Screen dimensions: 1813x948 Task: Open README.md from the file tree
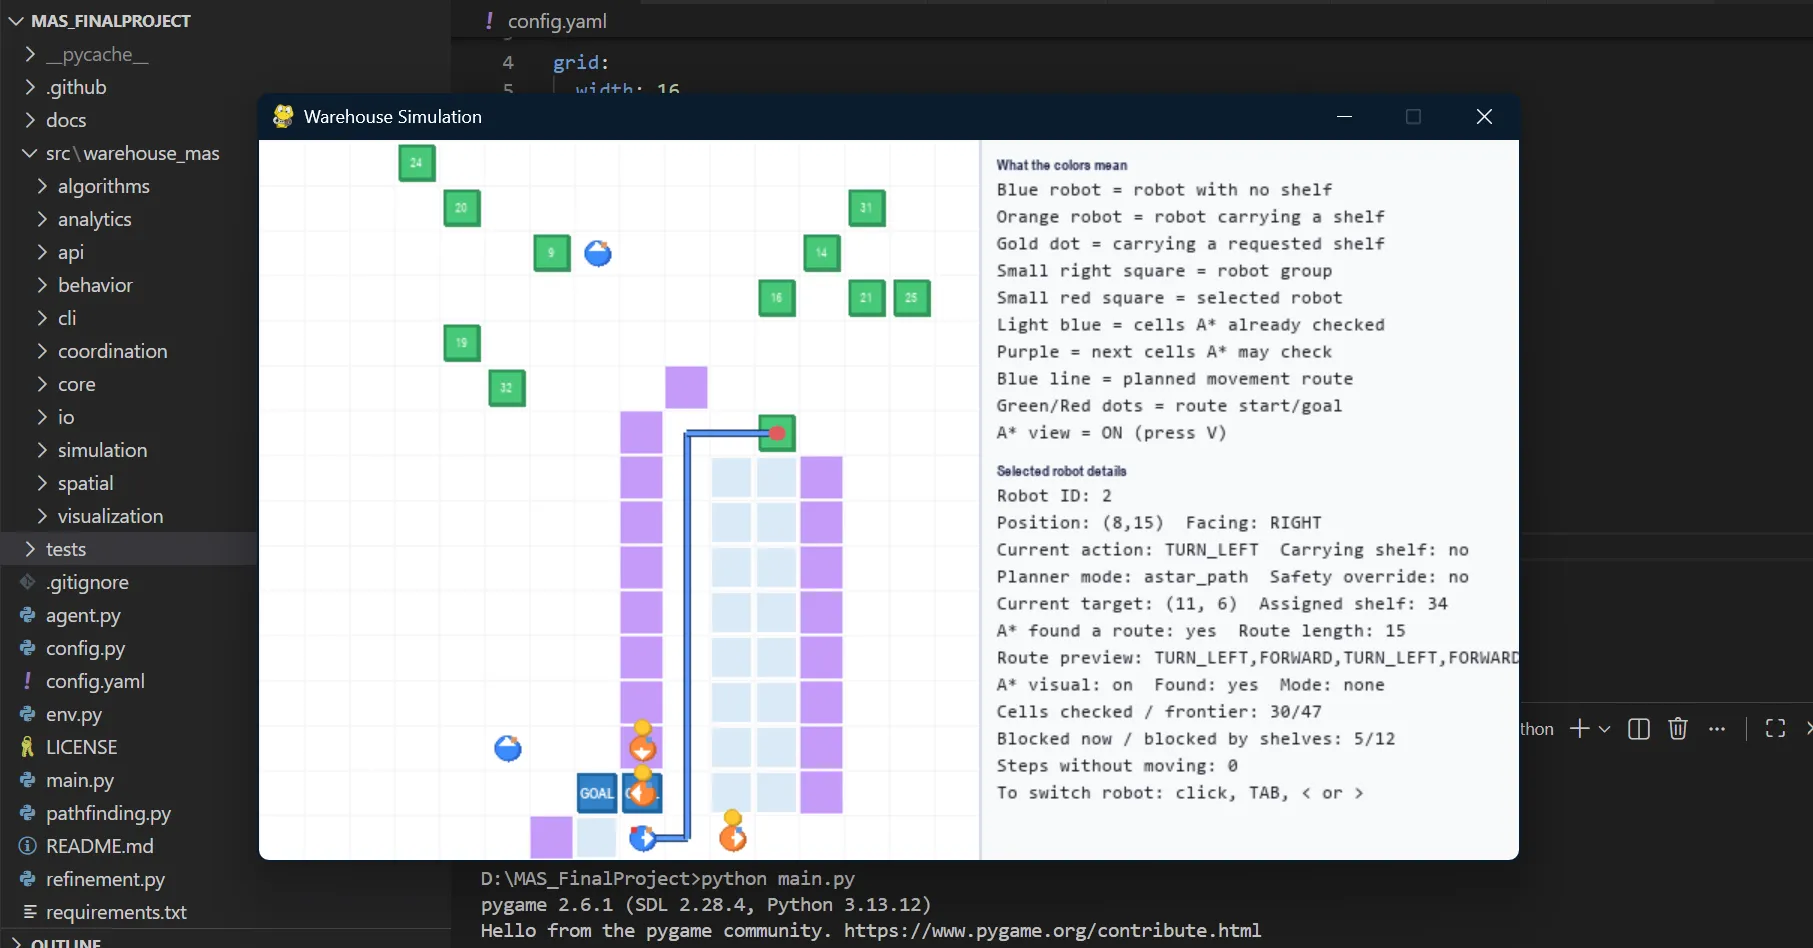point(100,846)
